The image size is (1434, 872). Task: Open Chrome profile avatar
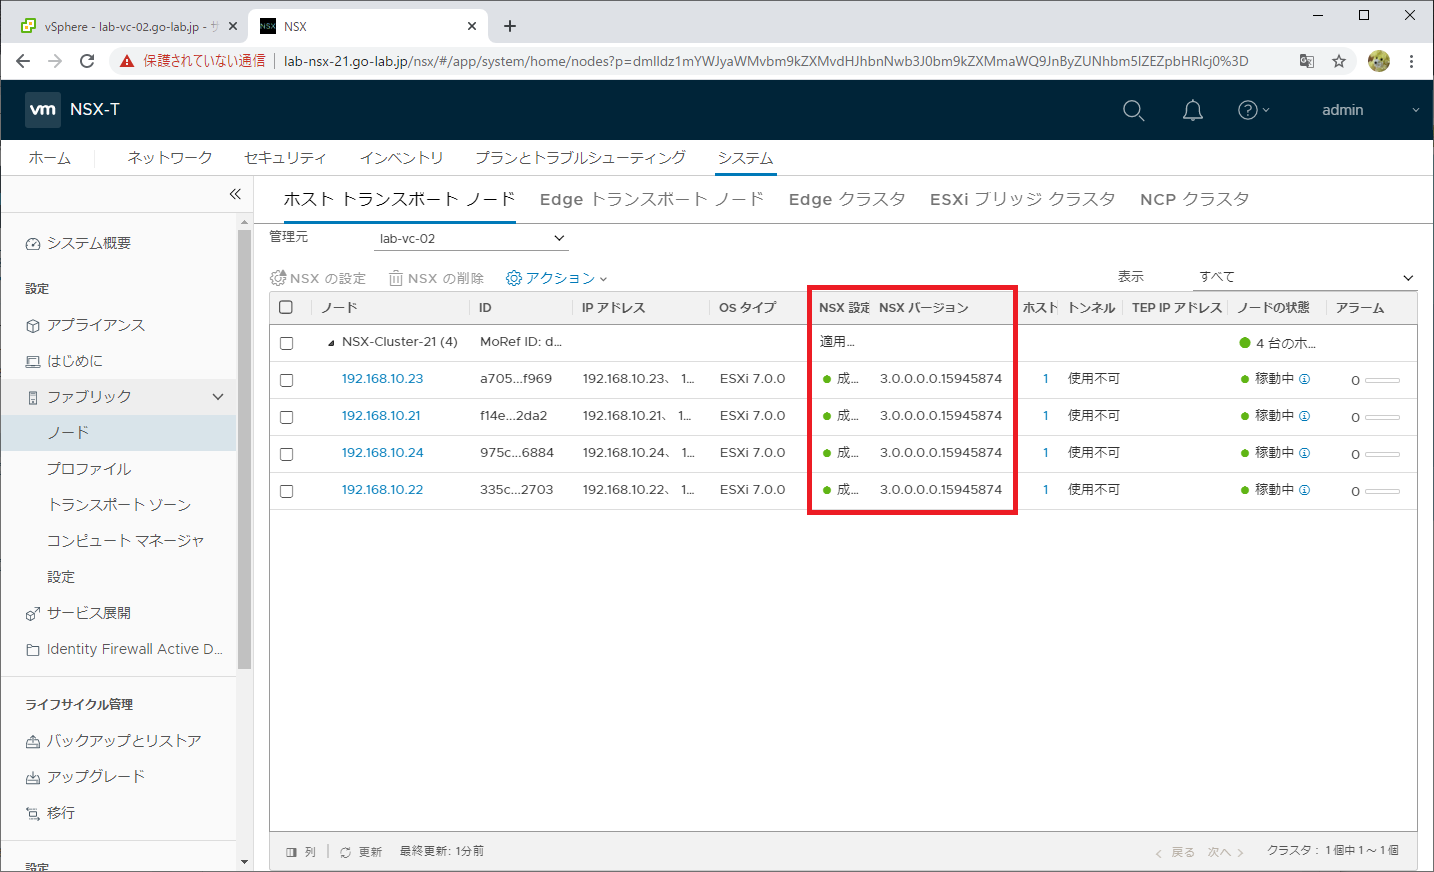pyautogui.click(x=1379, y=61)
